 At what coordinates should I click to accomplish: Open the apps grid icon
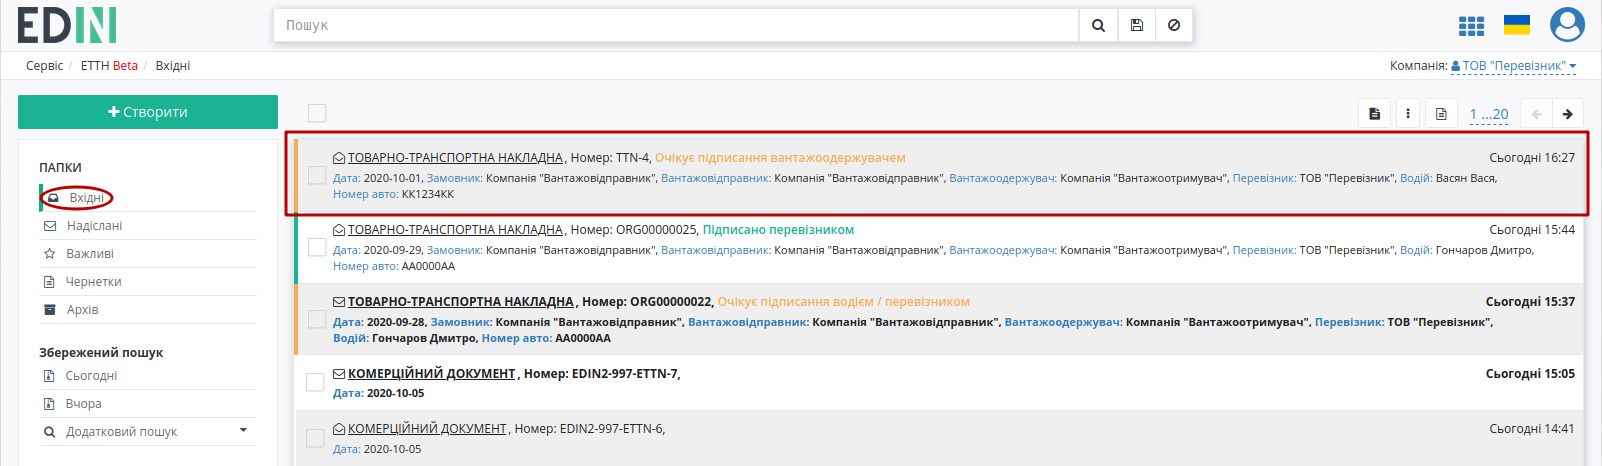1471,26
